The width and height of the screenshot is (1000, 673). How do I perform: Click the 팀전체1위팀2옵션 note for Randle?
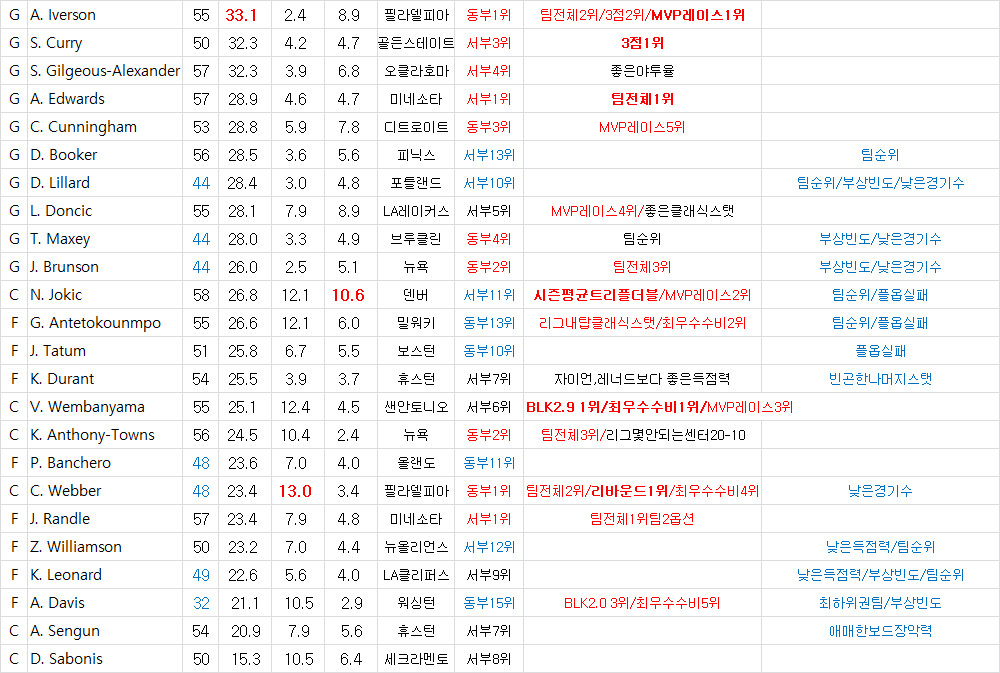642,520
